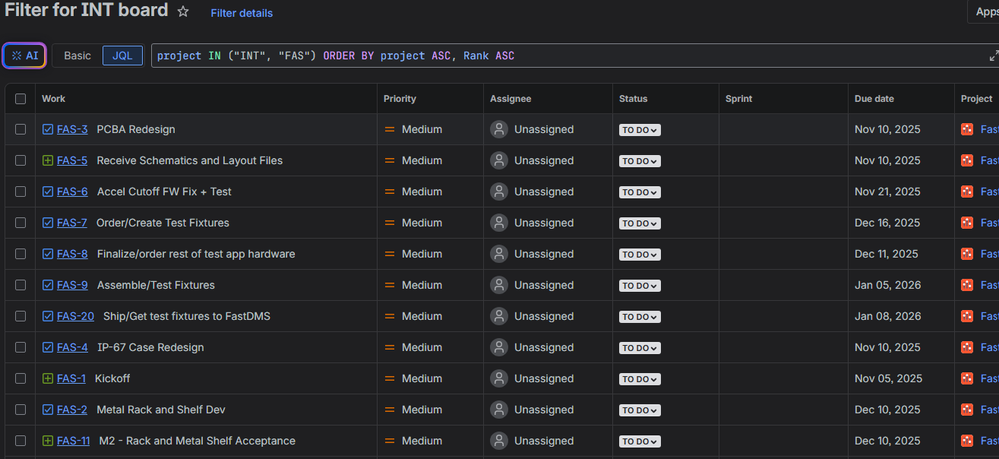Click the project icon in FAS-9 row
The height and width of the screenshot is (459, 999).
[967, 286]
